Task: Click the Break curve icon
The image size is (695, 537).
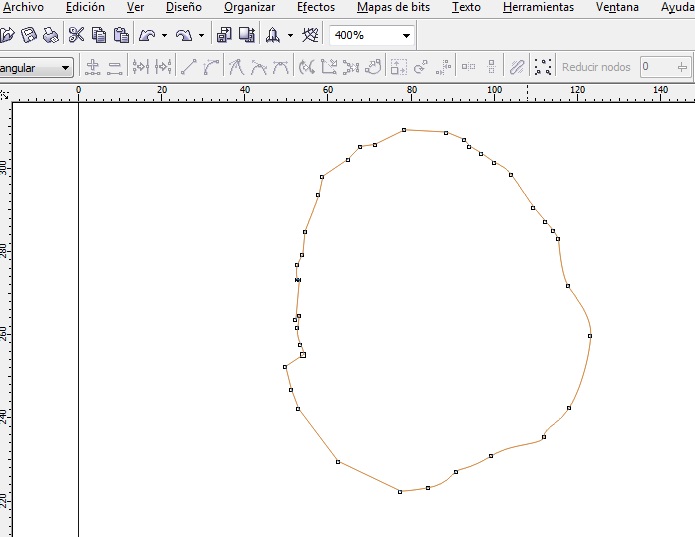Action: 163,67
